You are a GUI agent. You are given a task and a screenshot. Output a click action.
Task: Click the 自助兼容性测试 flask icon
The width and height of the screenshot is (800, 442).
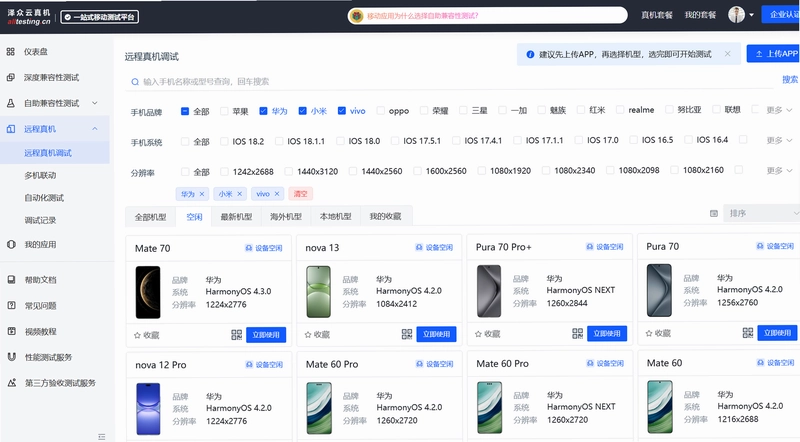point(10,103)
